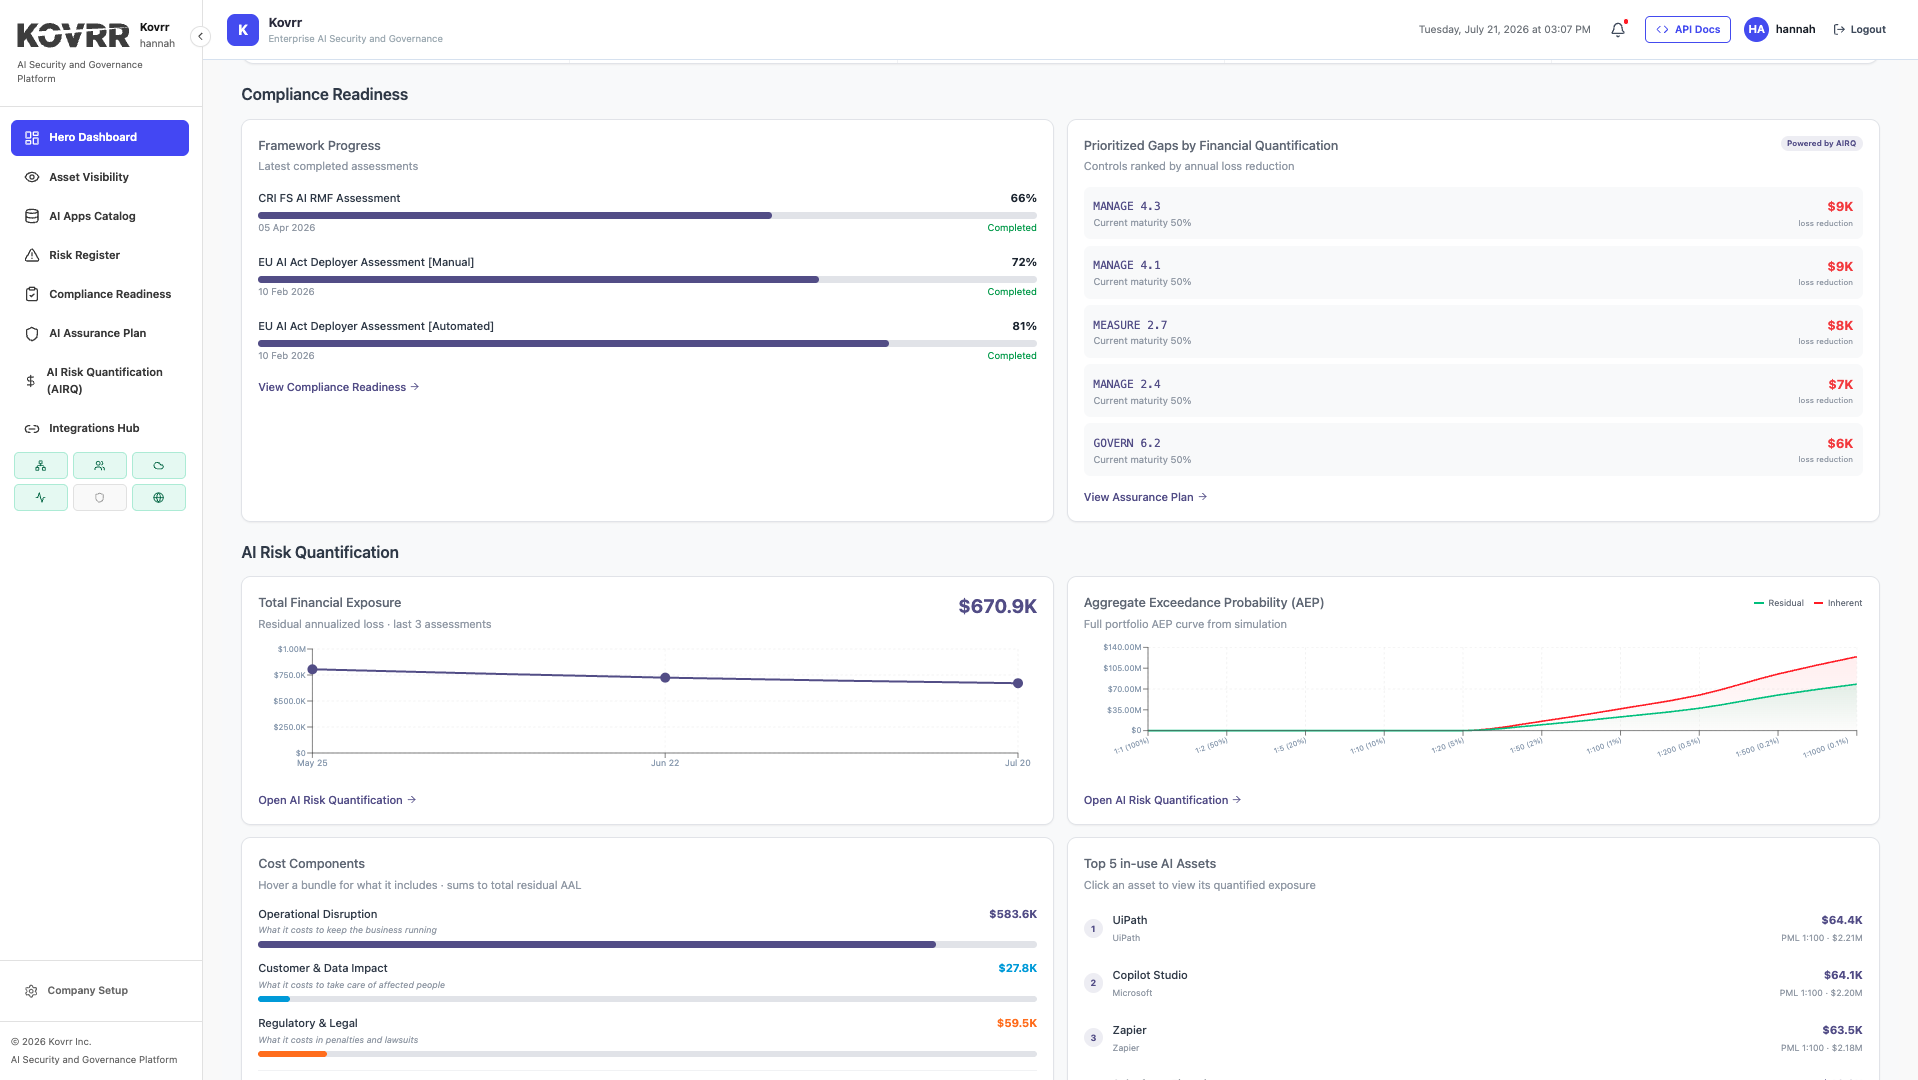
Task: Follow View Compliance Readiness link
Action: coord(338,387)
